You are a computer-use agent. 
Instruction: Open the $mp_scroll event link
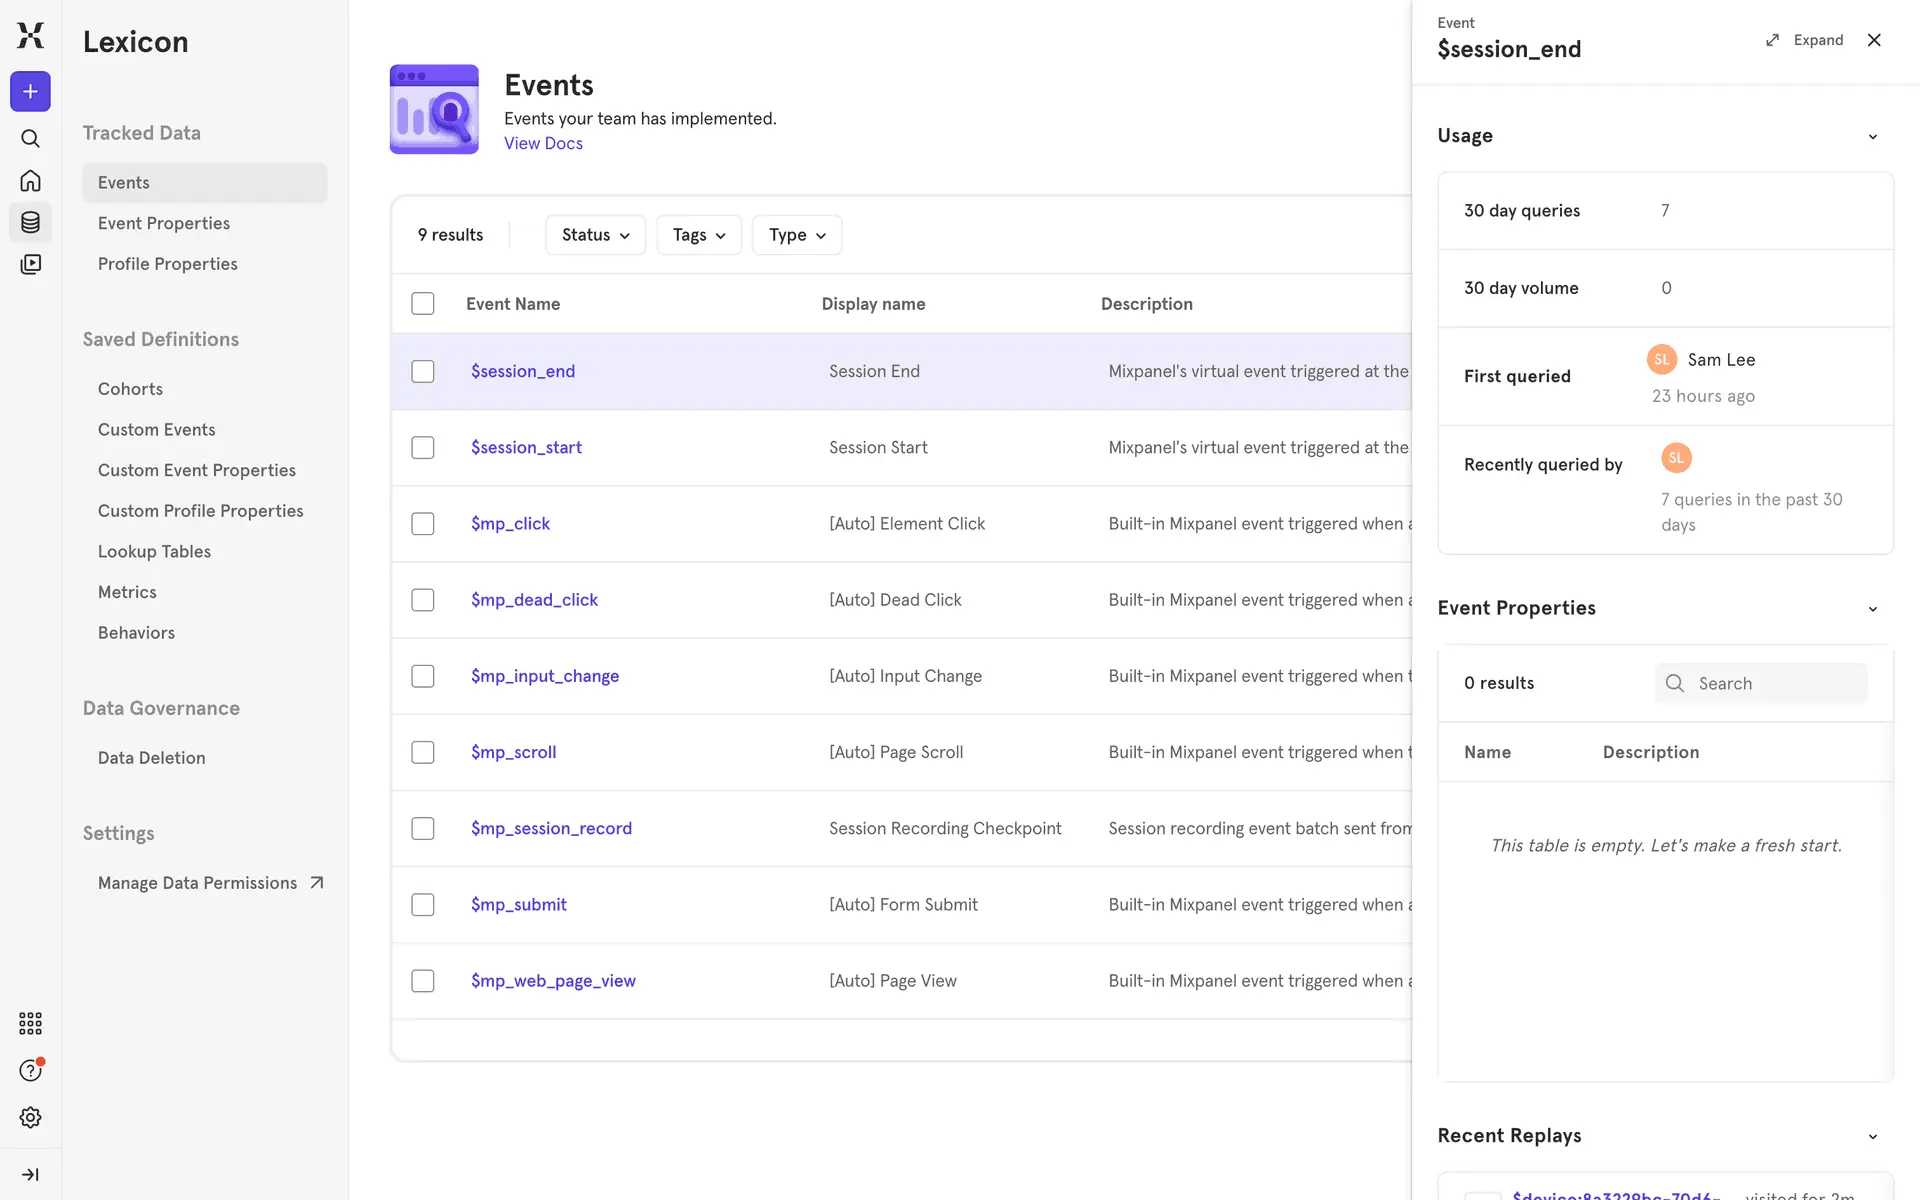pos(513,752)
